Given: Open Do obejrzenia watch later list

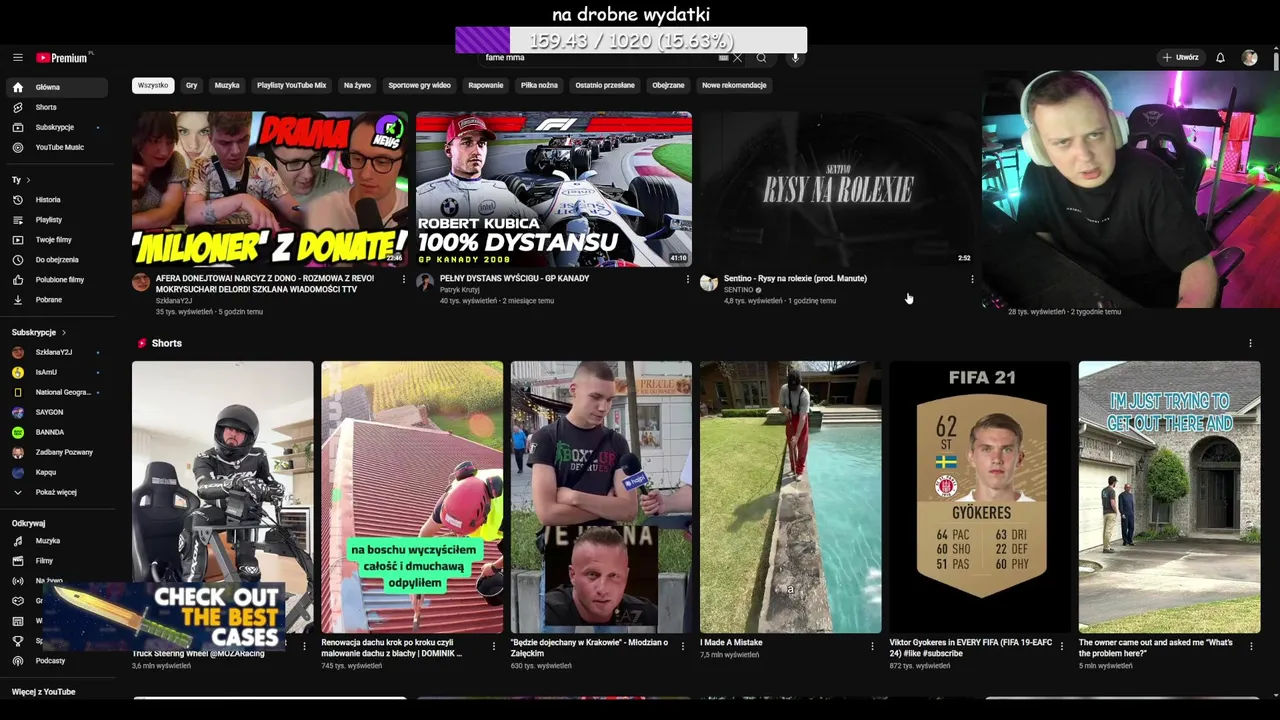Looking at the screenshot, I should [x=58, y=260].
